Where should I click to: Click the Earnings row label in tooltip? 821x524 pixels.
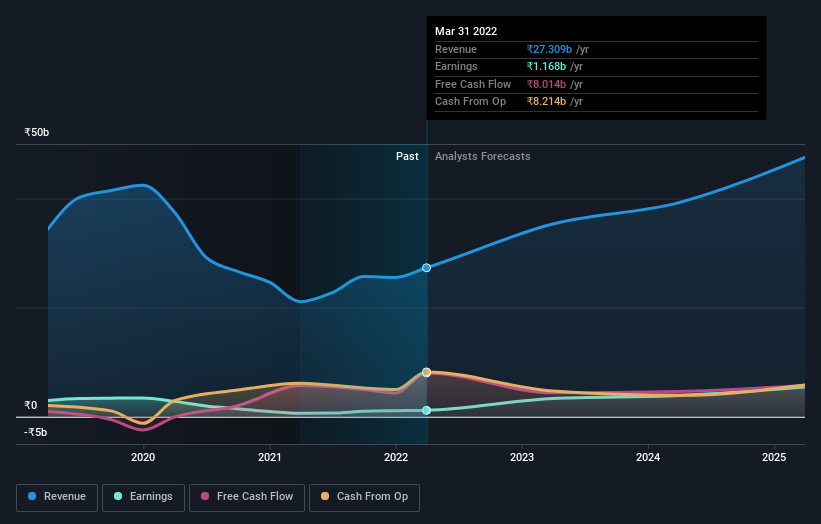(x=456, y=66)
